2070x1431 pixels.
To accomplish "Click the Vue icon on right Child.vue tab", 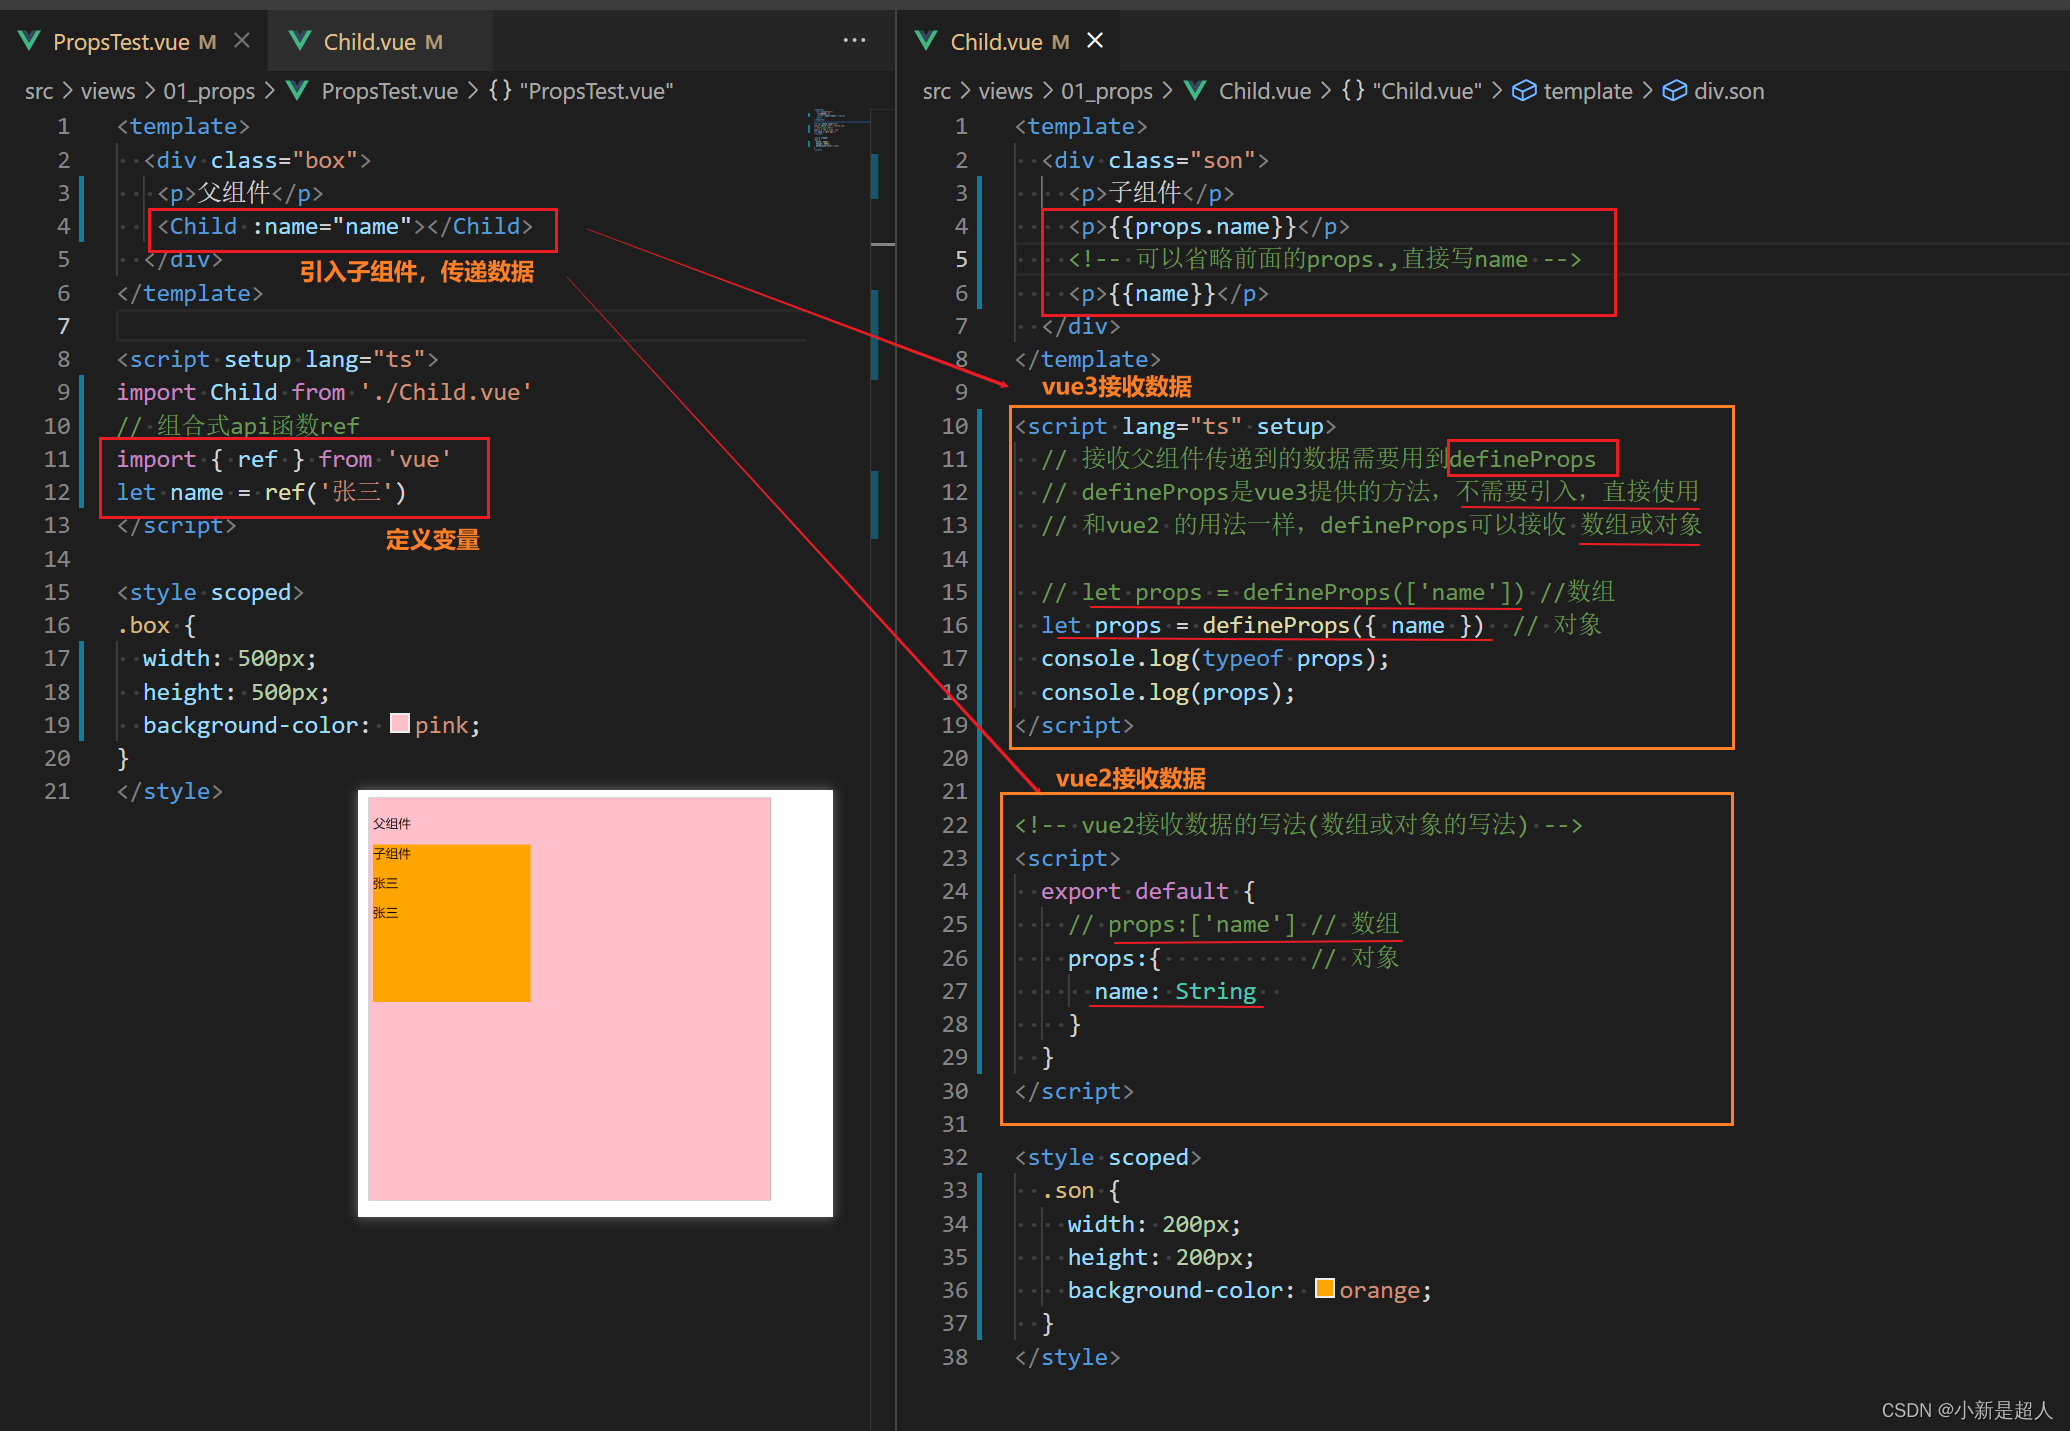I will (927, 41).
